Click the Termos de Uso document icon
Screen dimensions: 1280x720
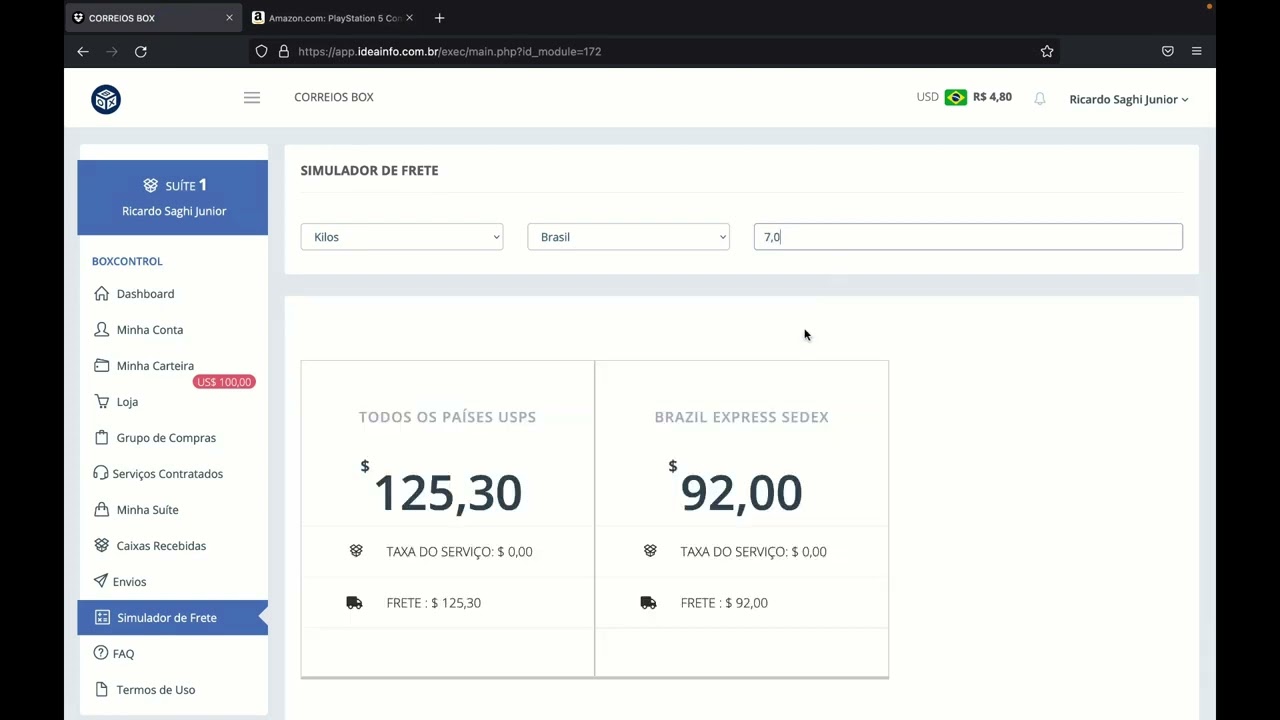(102, 689)
